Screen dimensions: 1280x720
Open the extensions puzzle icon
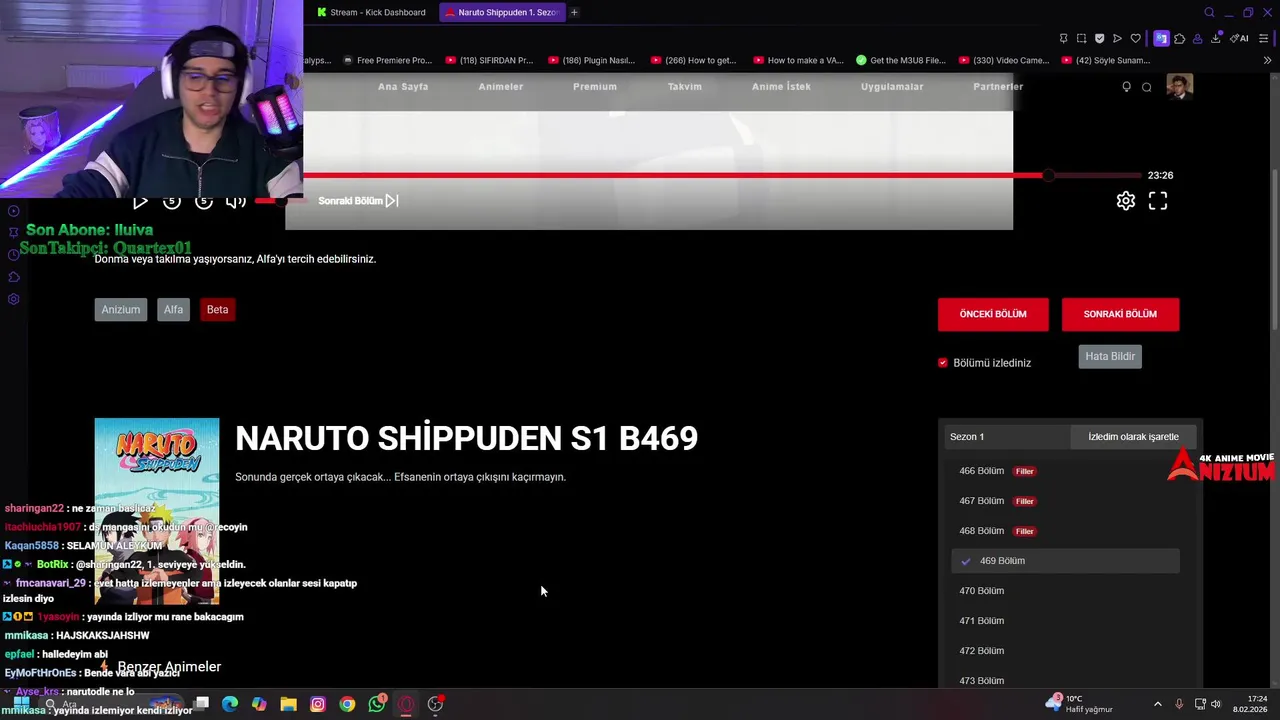pyautogui.click(x=1179, y=39)
